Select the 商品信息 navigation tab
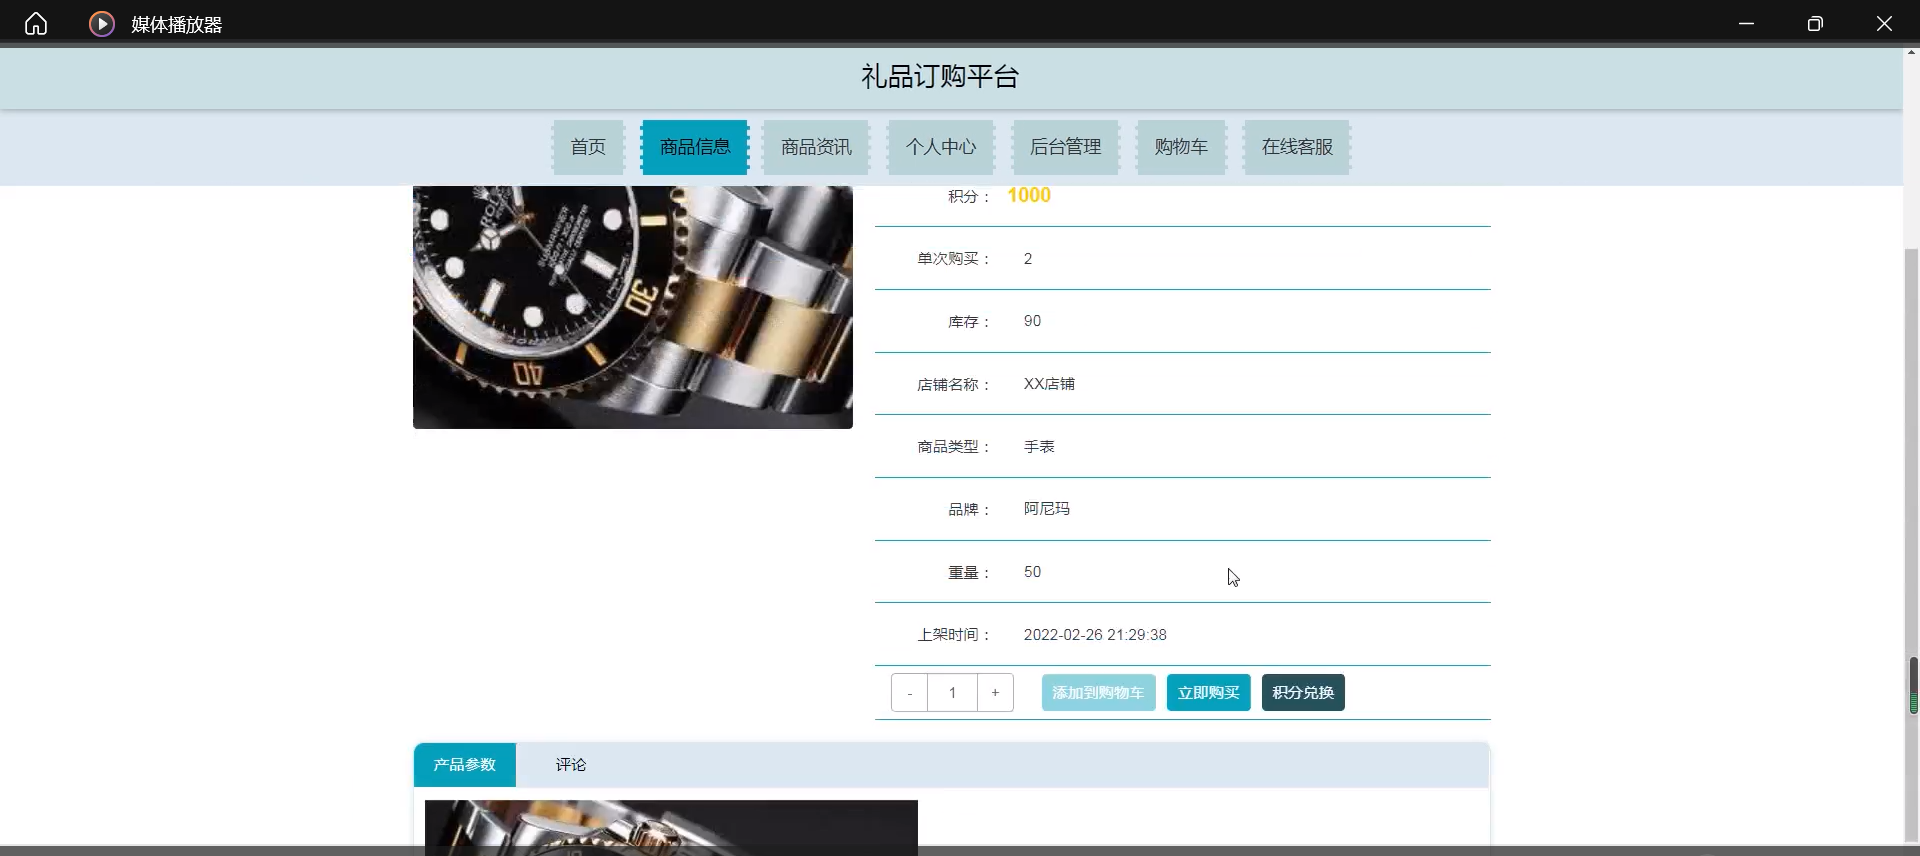 [x=695, y=147]
